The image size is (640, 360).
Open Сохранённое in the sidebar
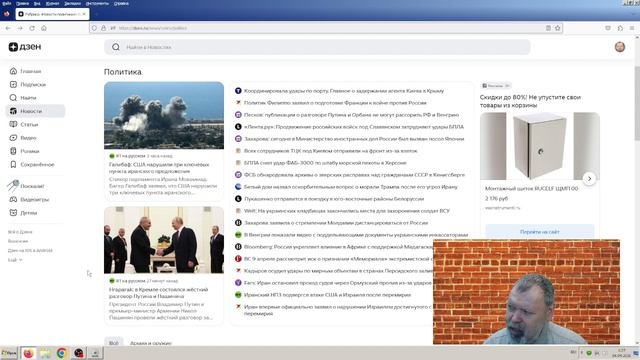pos(32,164)
